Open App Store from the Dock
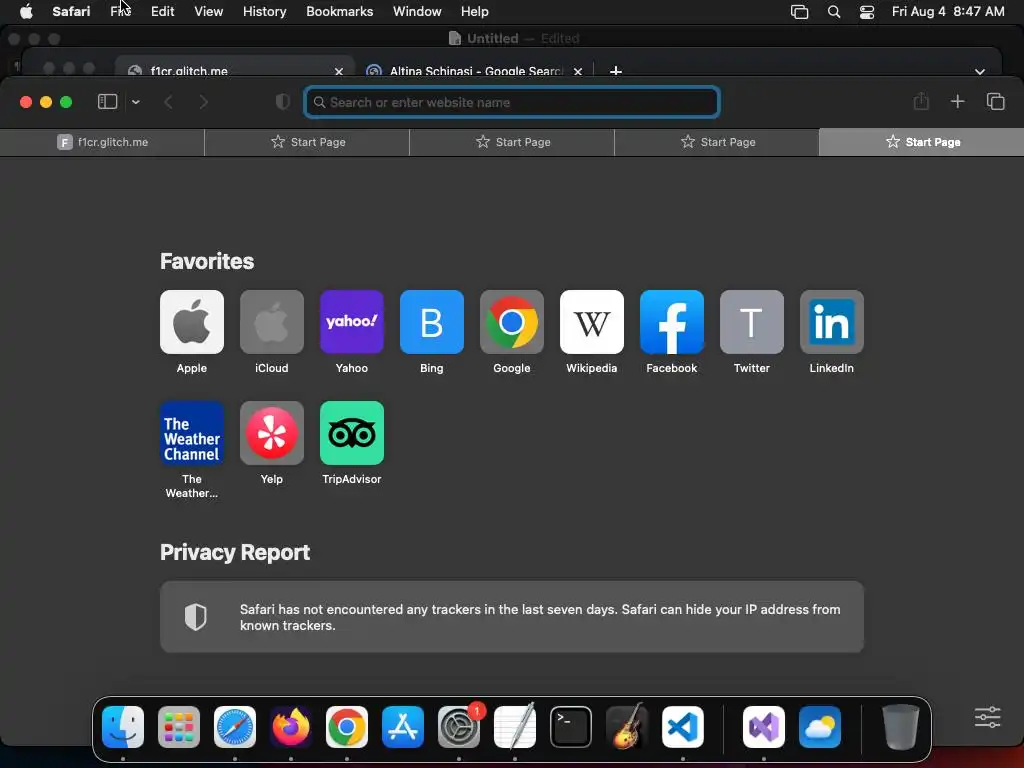1024x768 pixels. coord(403,726)
